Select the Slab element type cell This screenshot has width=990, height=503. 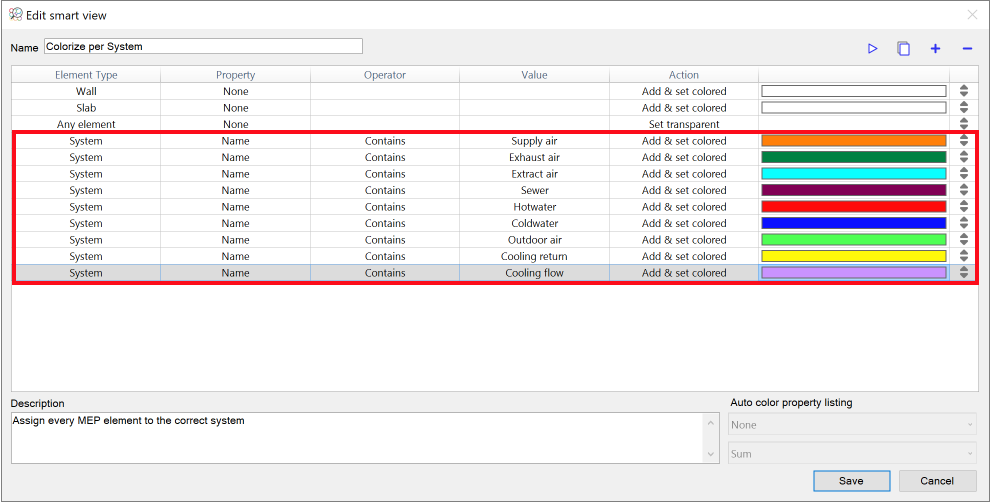pos(86,107)
